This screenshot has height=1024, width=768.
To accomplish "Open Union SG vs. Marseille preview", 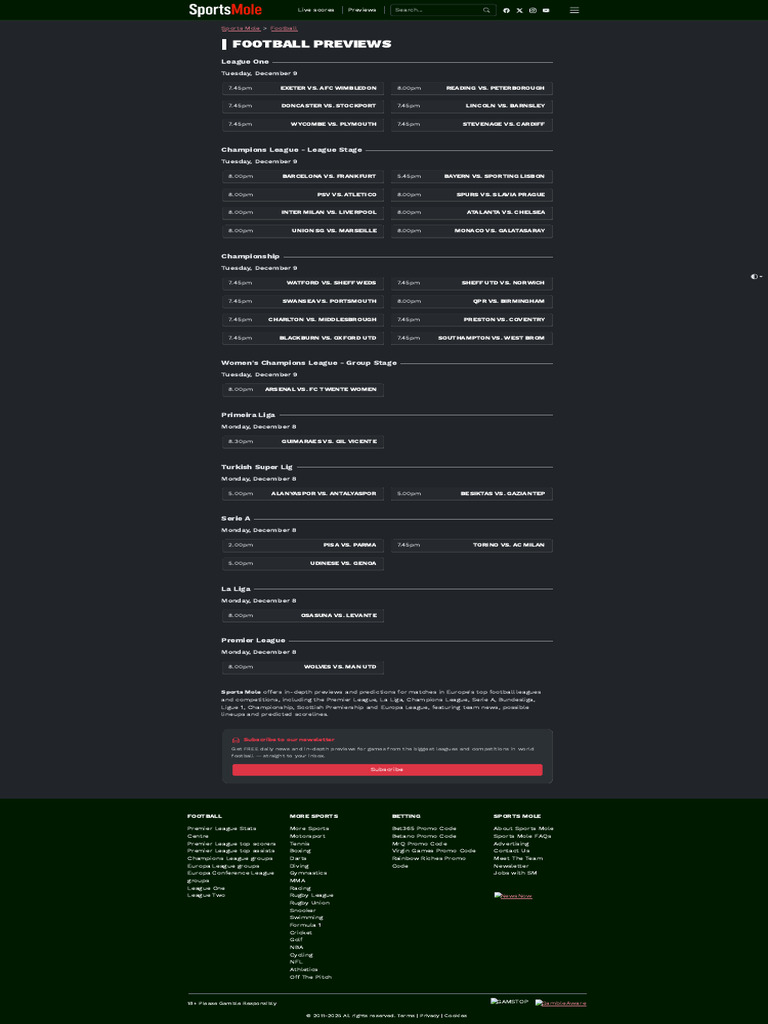I will tap(303, 231).
